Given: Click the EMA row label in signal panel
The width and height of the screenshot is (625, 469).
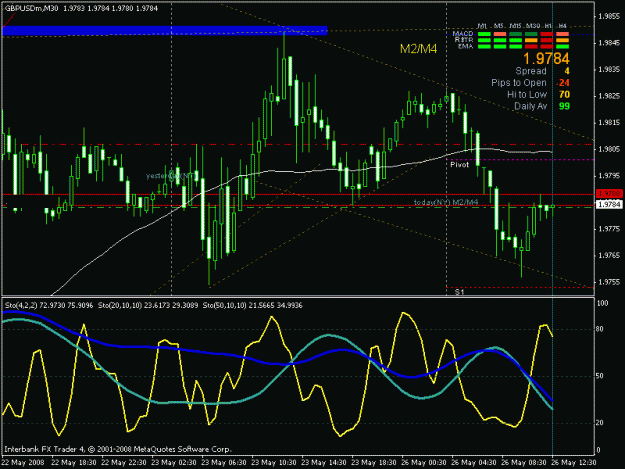Looking at the screenshot, I should (466, 46).
